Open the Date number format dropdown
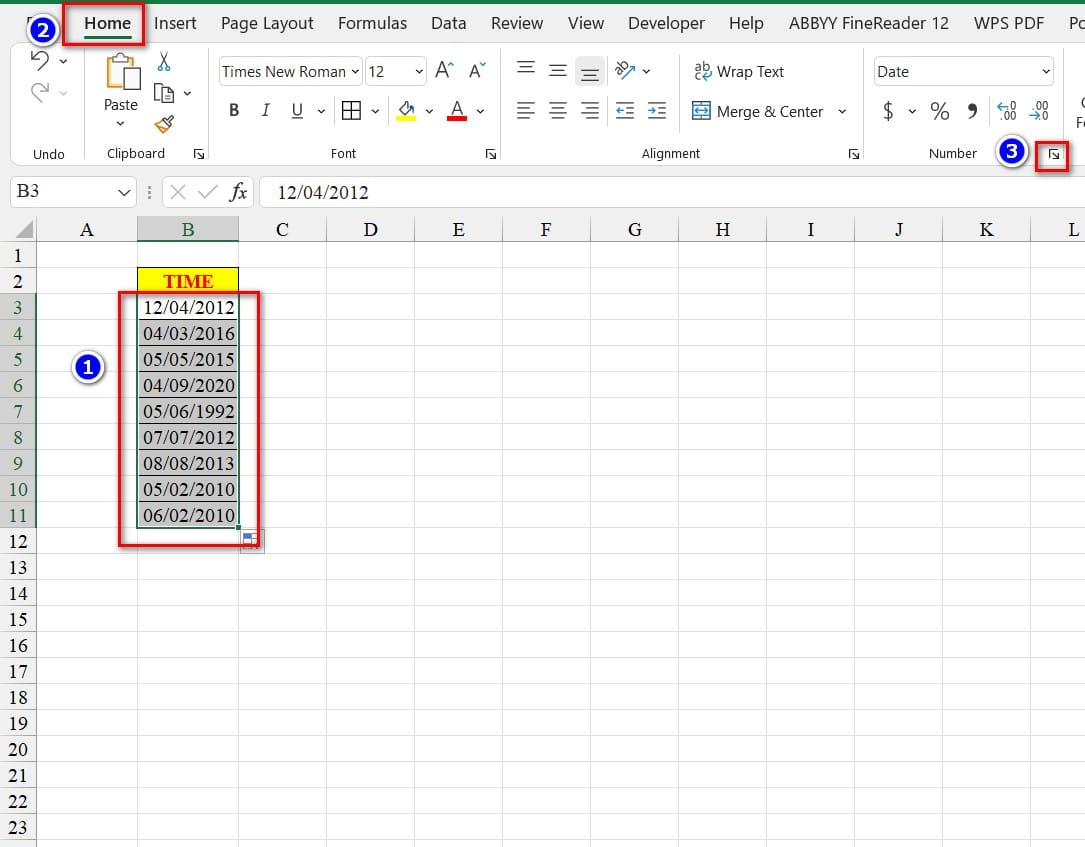 click(1046, 71)
